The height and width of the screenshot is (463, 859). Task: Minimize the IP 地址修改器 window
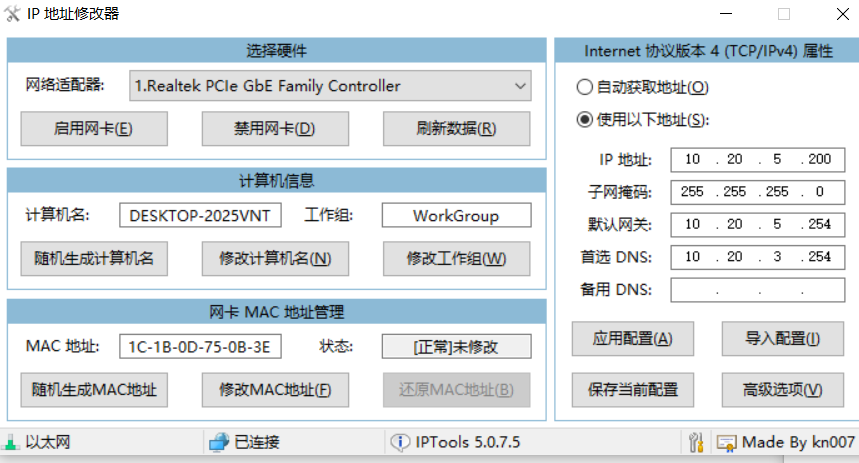pyautogui.click(x=726, y=14)
